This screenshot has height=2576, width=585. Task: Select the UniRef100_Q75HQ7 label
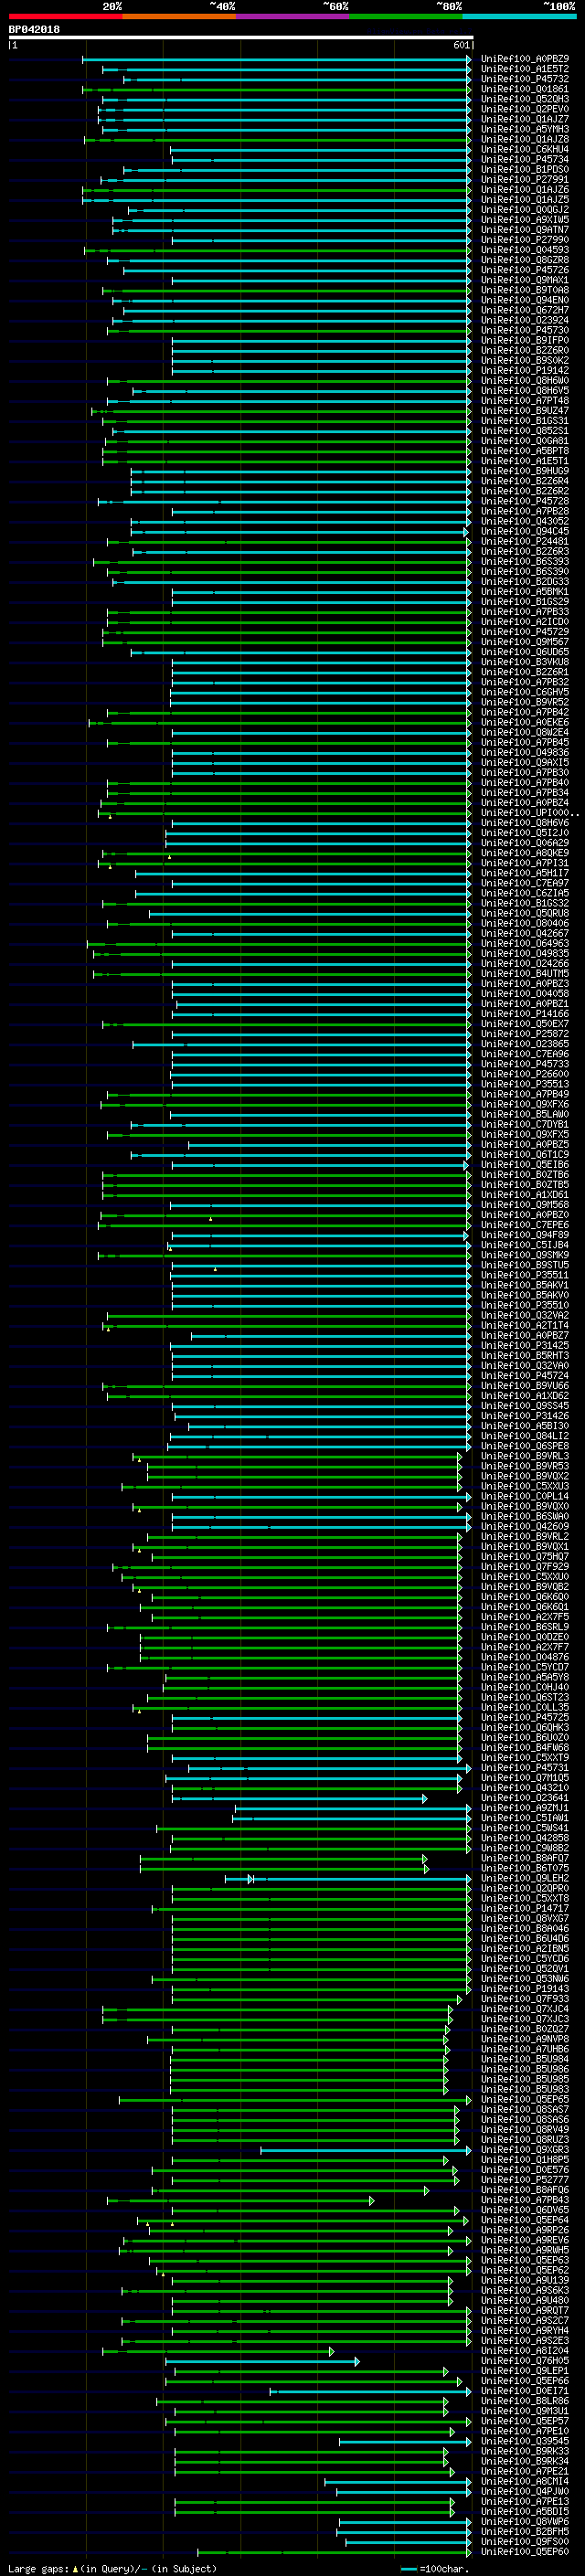point(525,1557)
